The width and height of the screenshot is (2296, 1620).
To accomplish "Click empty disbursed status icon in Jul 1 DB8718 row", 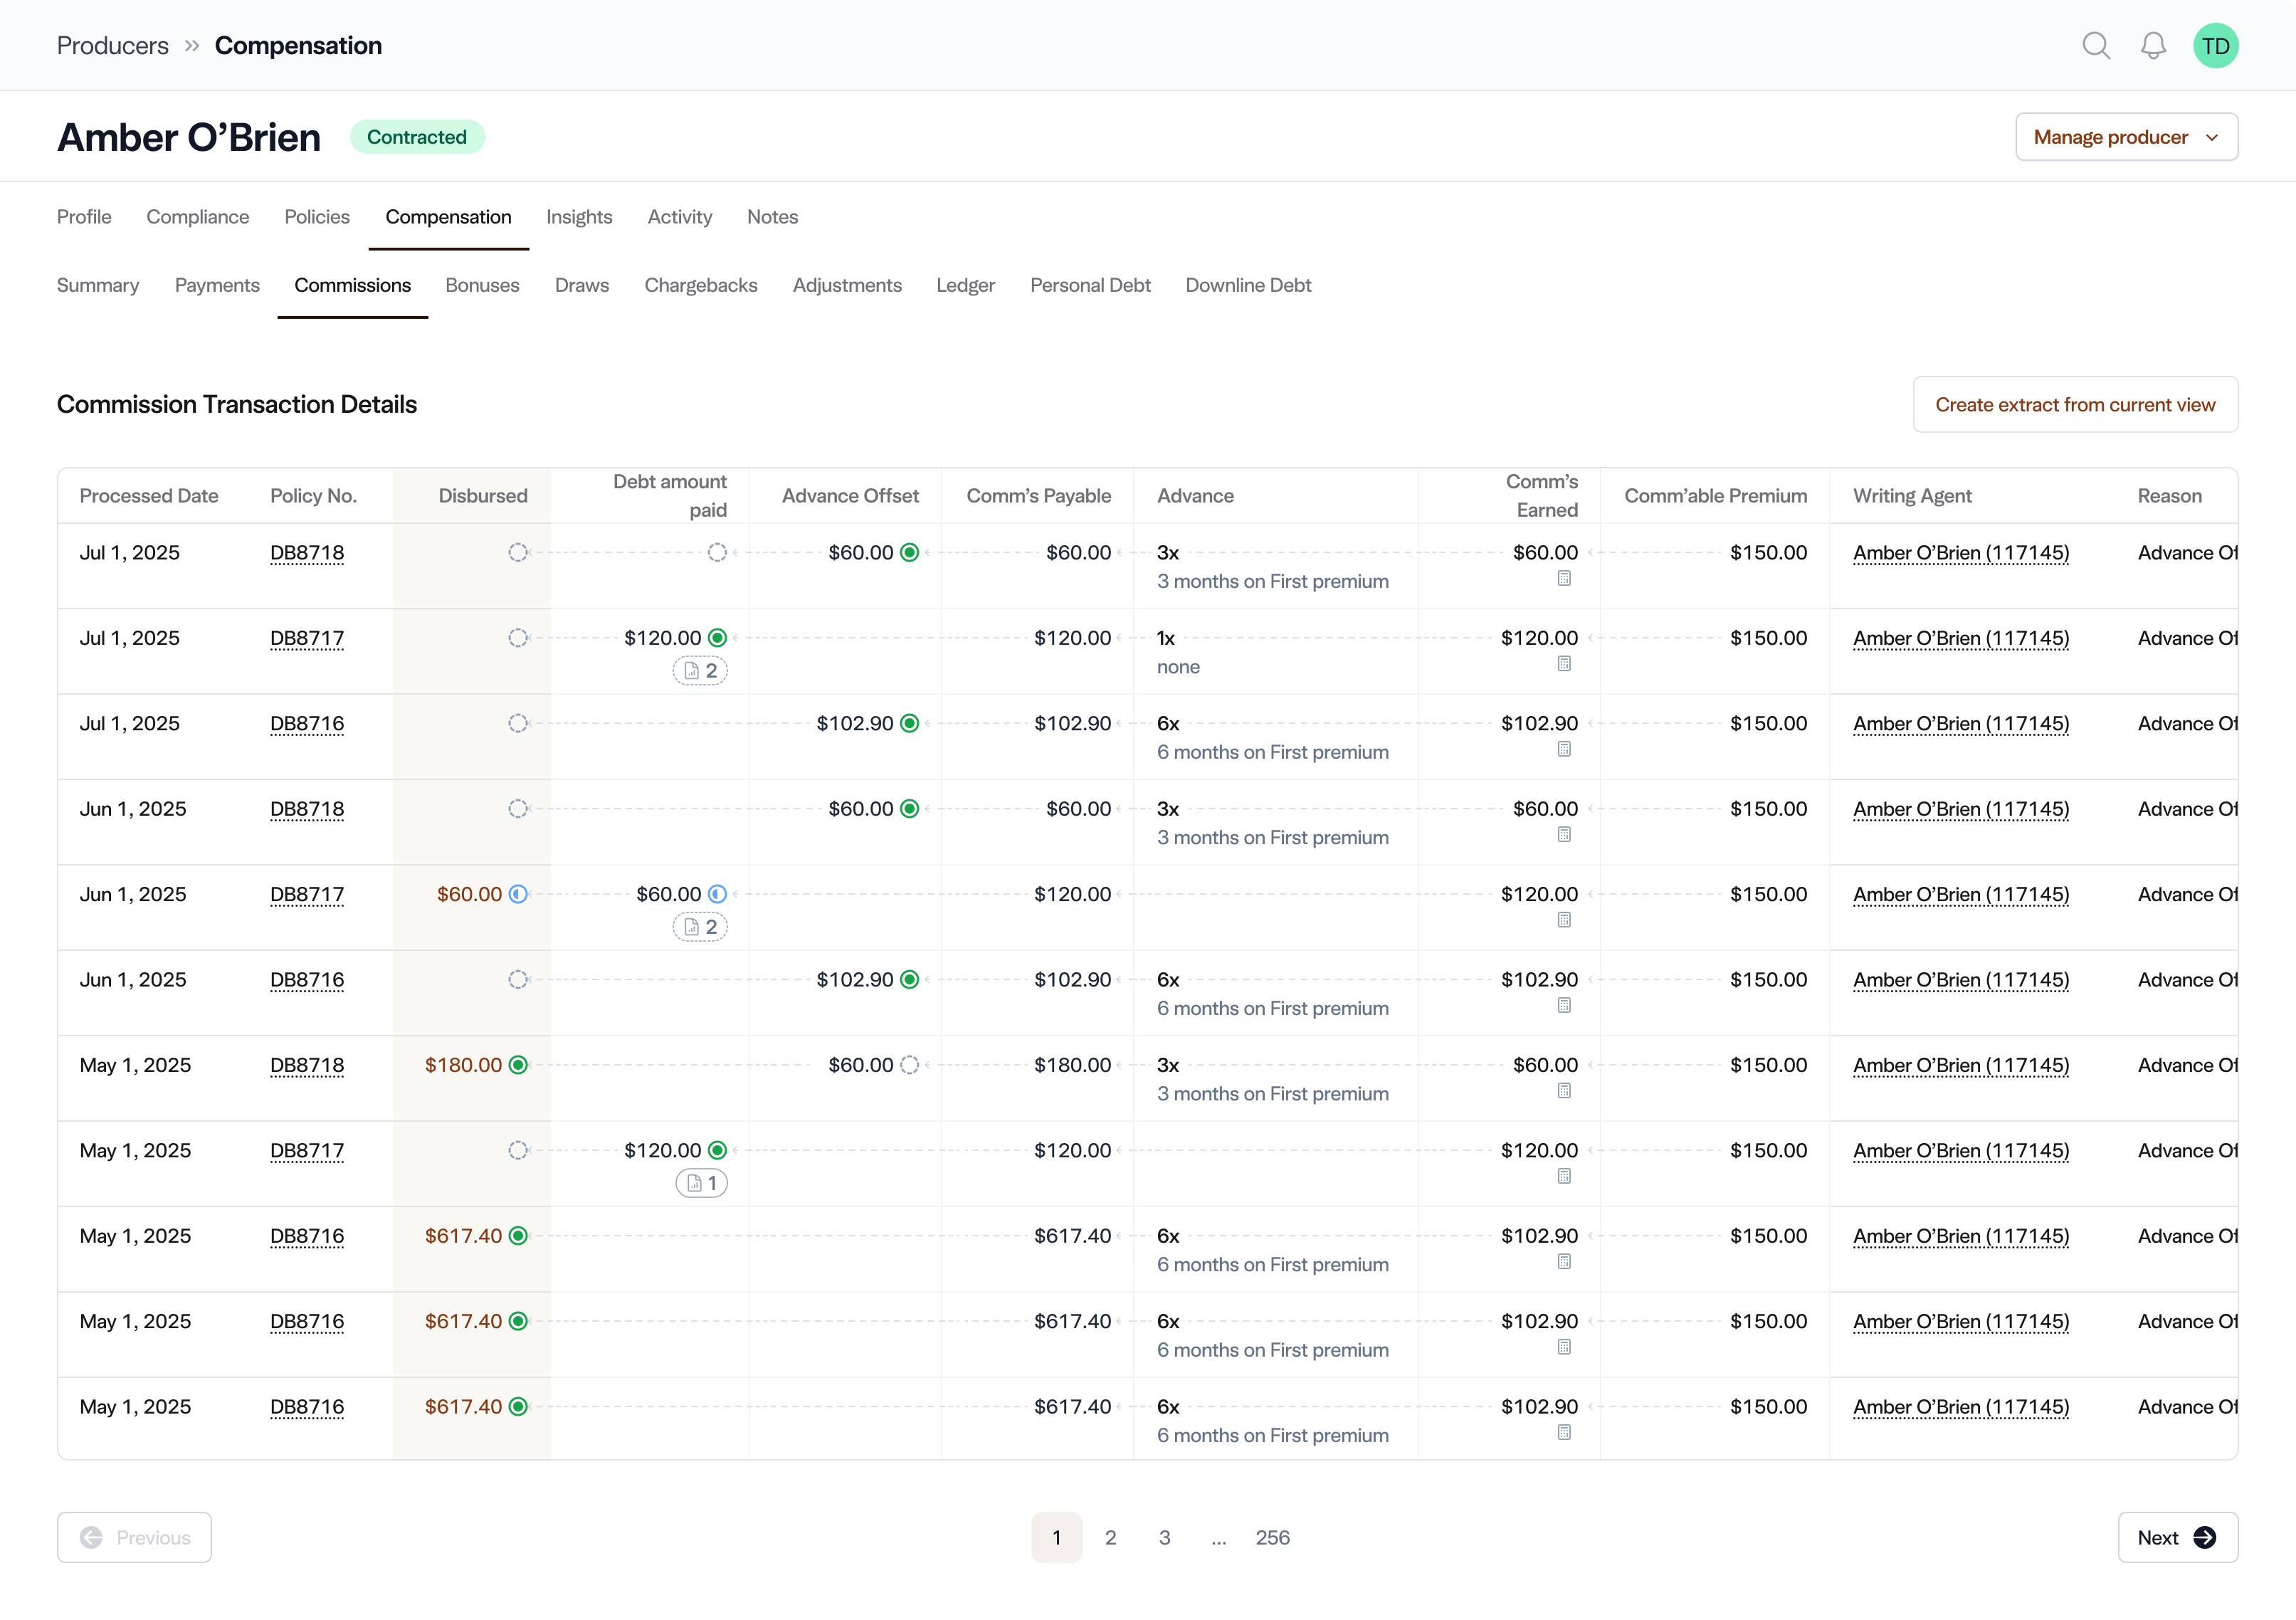I will click(x=518, y=553).
